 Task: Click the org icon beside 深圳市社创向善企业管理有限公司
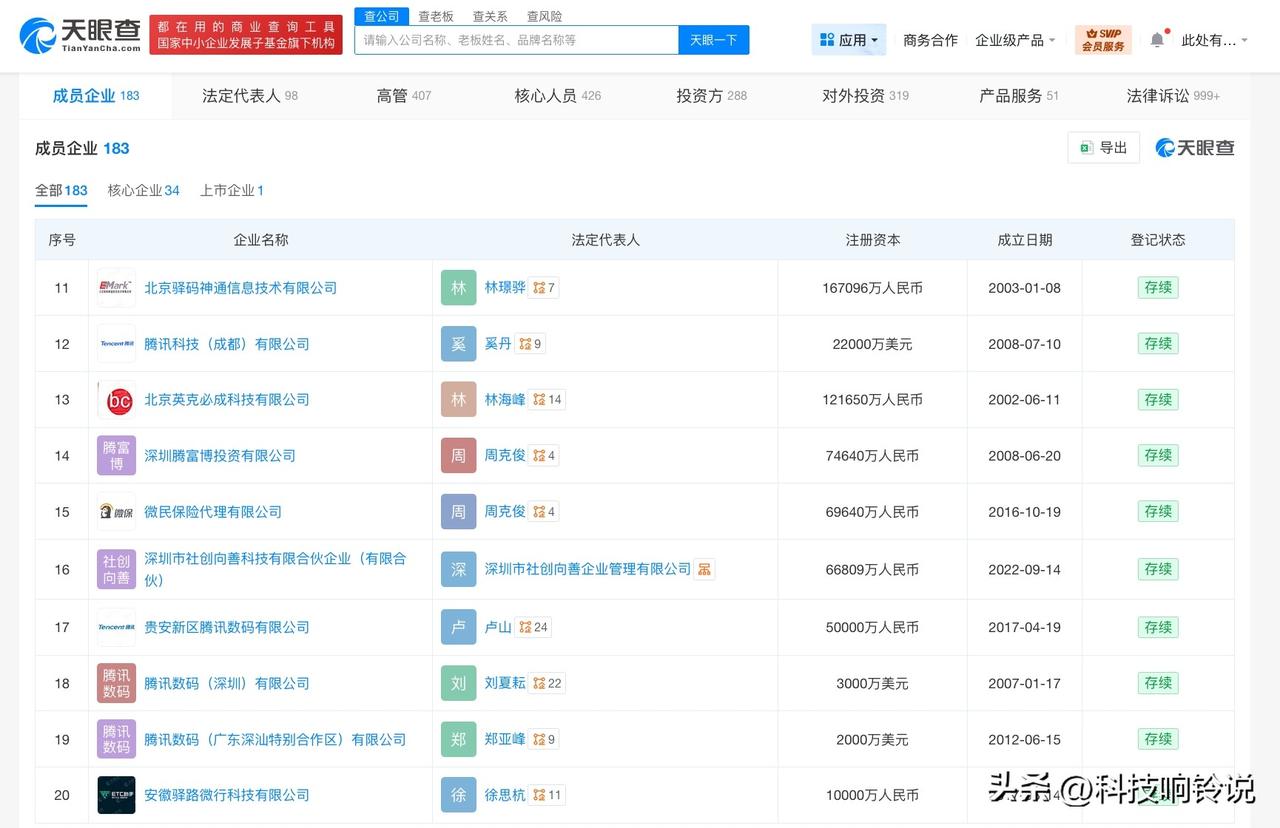pyautogui.click(x=705, y=569)
